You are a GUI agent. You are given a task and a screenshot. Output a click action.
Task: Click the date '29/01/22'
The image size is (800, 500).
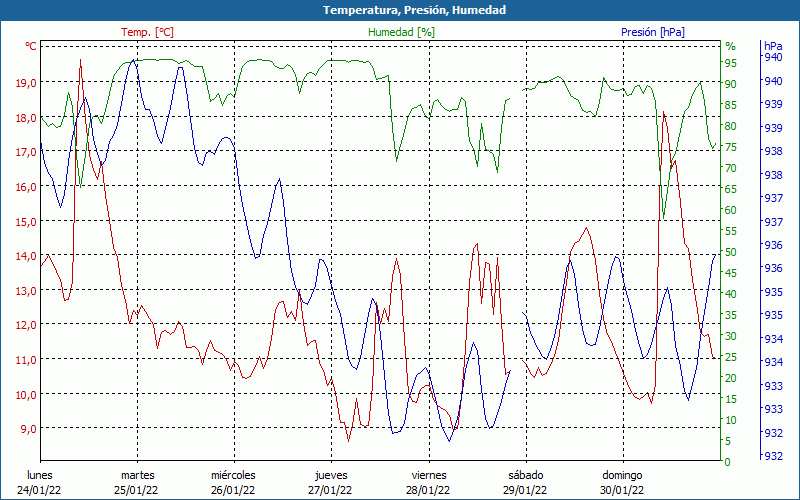point(525,490)
